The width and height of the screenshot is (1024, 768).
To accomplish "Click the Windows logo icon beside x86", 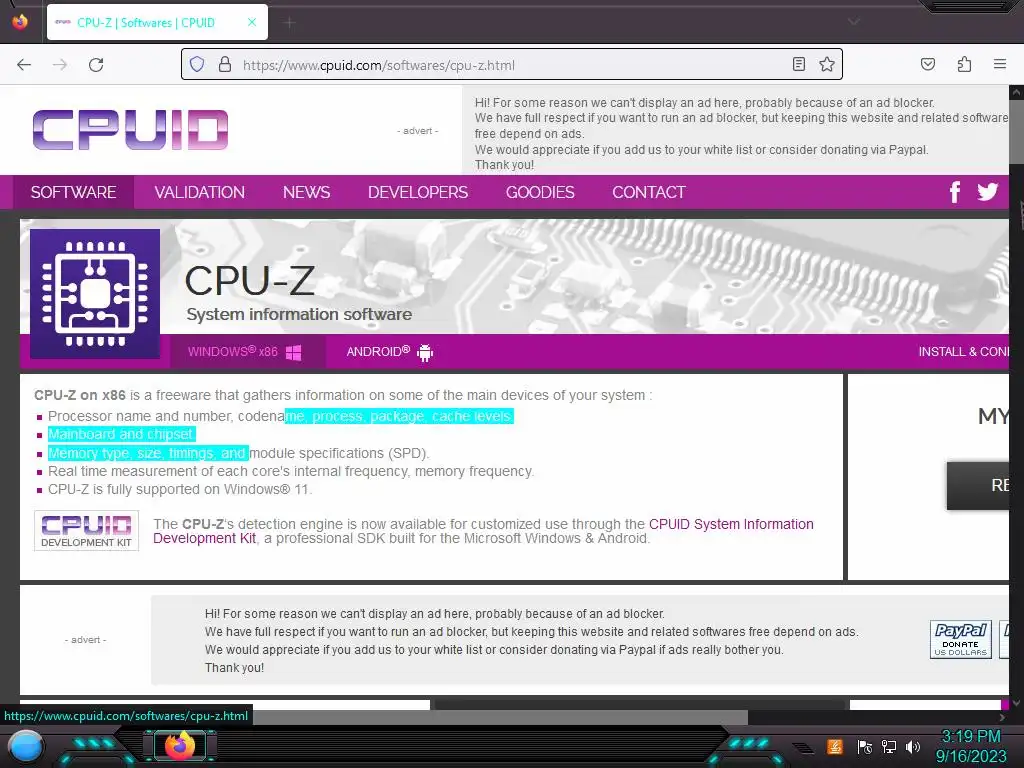I will tap(293, 353).
